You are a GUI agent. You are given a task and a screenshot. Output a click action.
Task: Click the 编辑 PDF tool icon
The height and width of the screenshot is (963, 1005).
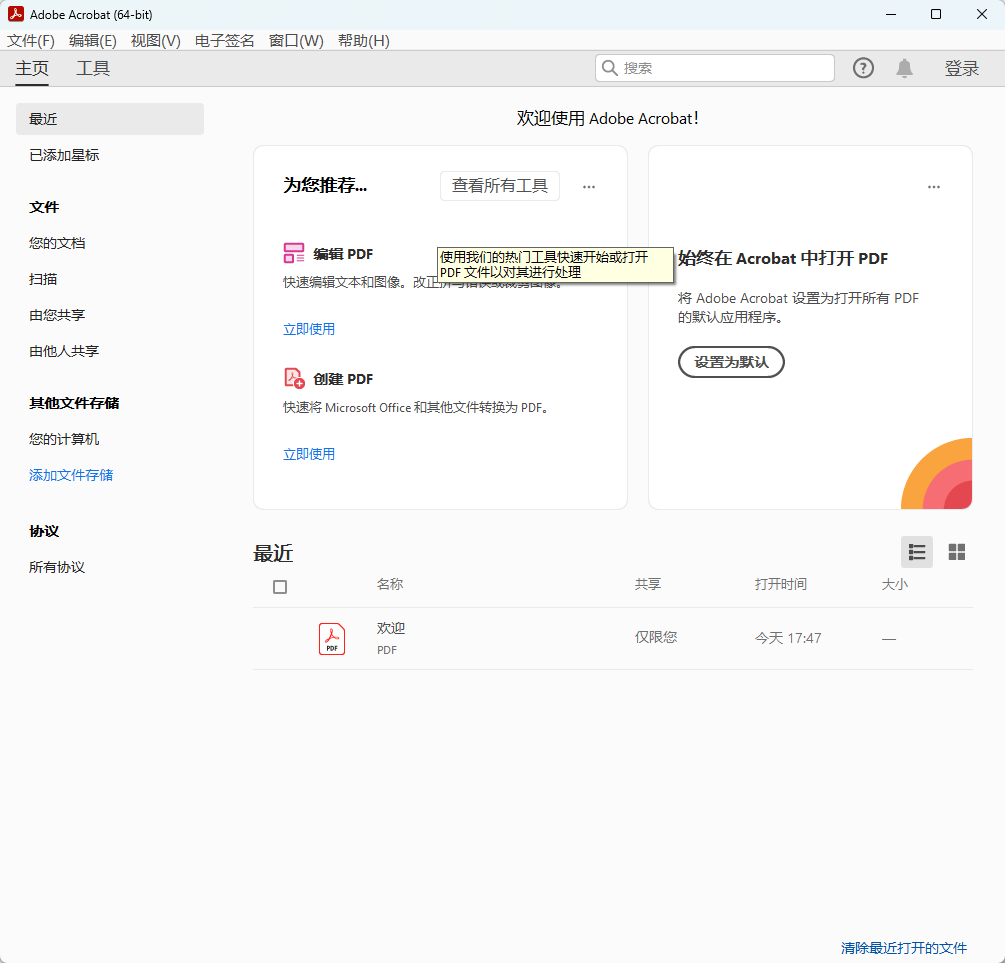294,253
